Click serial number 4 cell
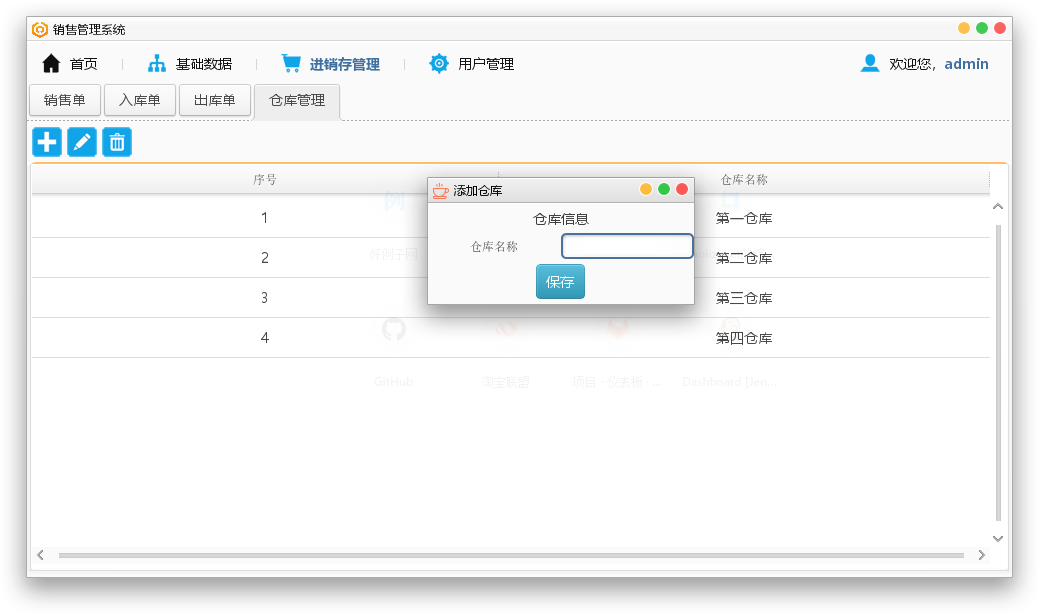The image size is (1039, 614). pos(264,338)
